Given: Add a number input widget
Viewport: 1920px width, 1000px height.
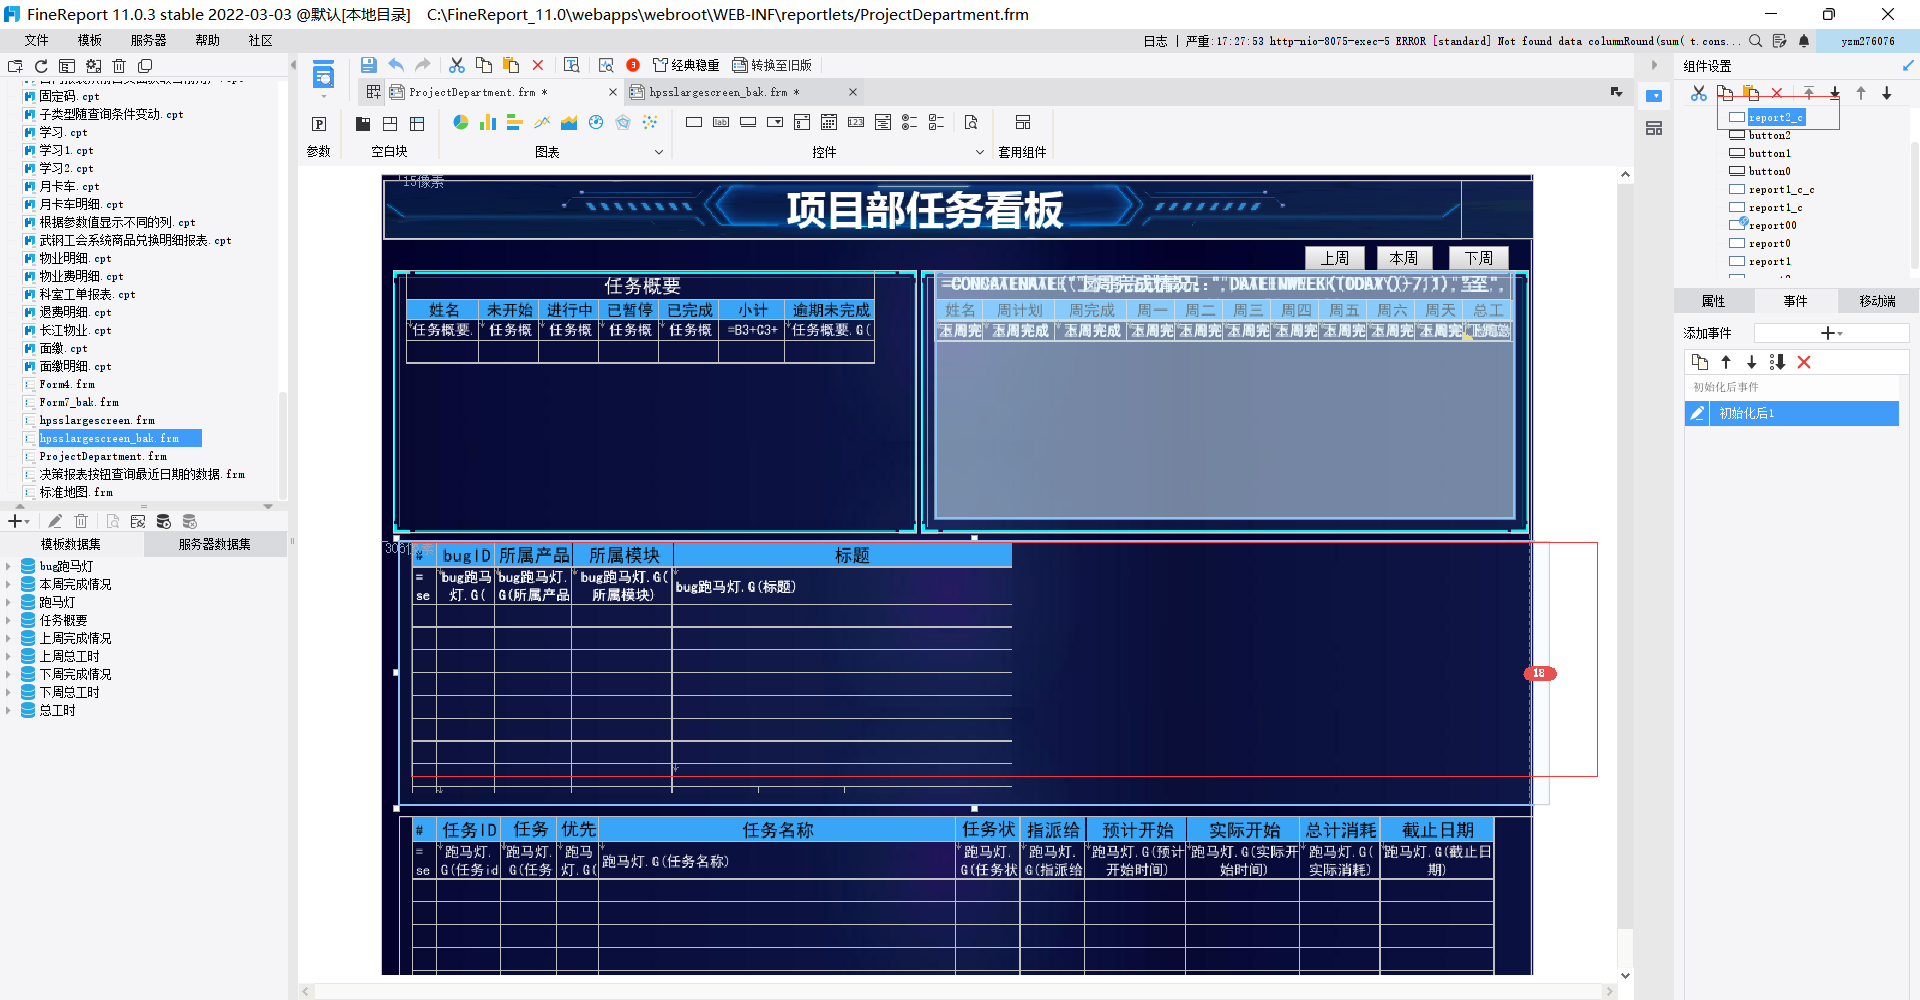Looking at the screenshot, I should 856,122.
